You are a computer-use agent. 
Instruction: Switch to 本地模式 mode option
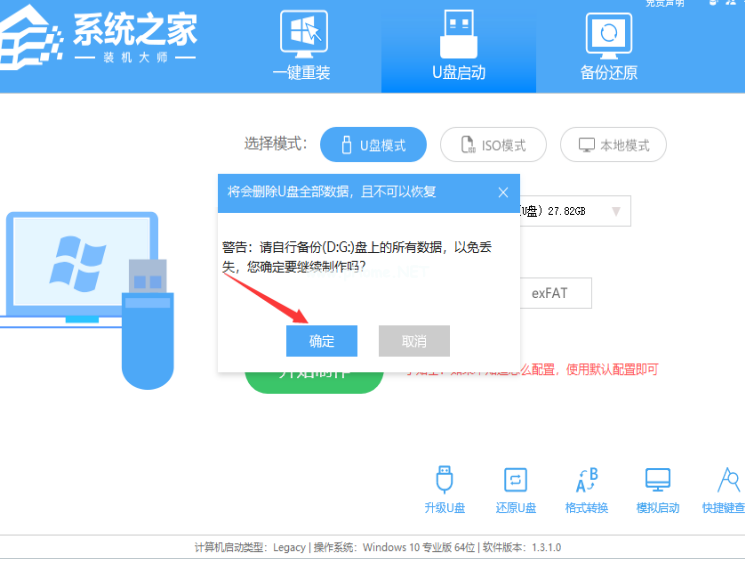pyautogui.click(x=613, y=145)
